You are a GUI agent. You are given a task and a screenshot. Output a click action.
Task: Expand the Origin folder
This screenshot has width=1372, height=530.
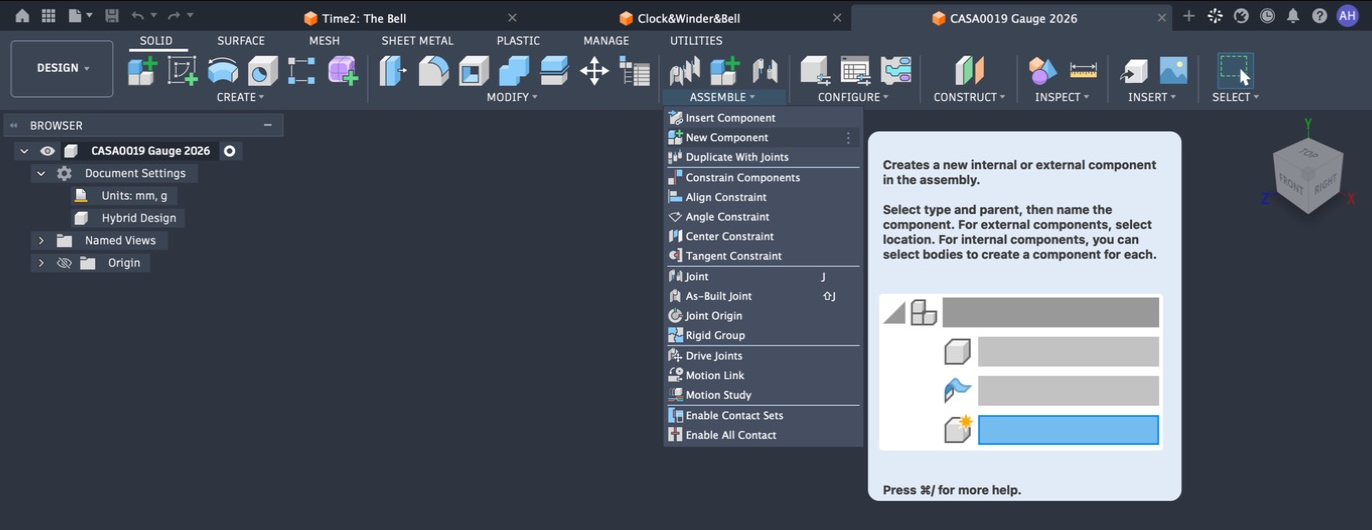click(x=41, y=263)
